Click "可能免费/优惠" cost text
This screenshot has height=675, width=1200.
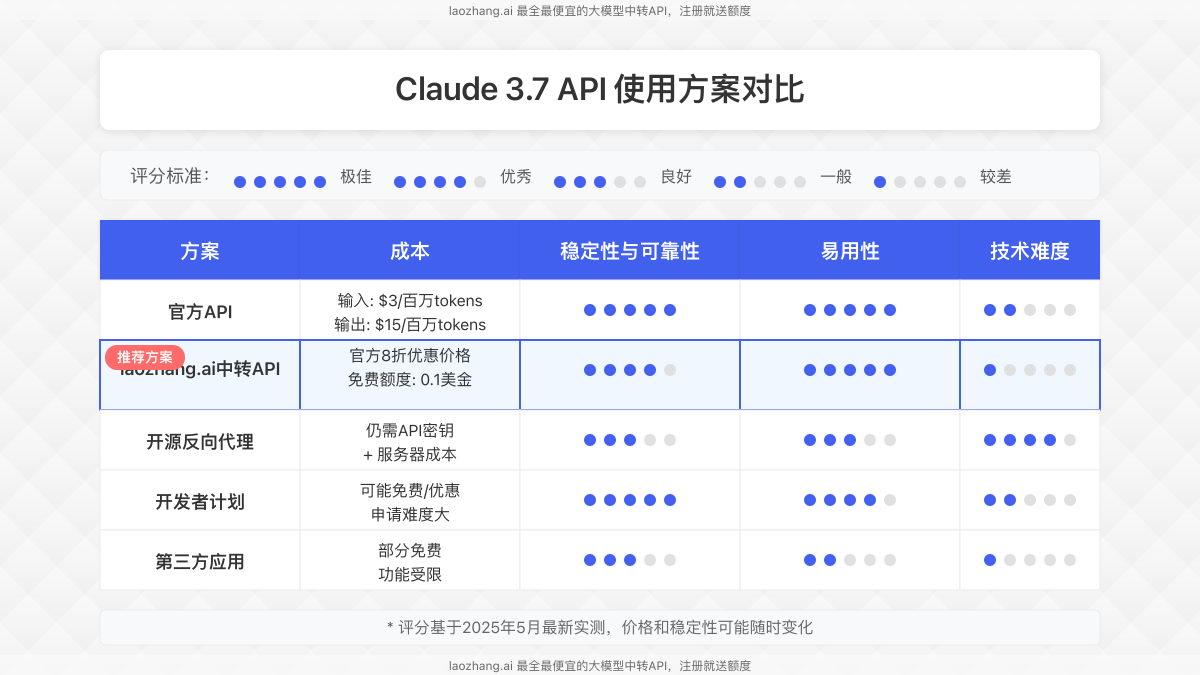410,490
